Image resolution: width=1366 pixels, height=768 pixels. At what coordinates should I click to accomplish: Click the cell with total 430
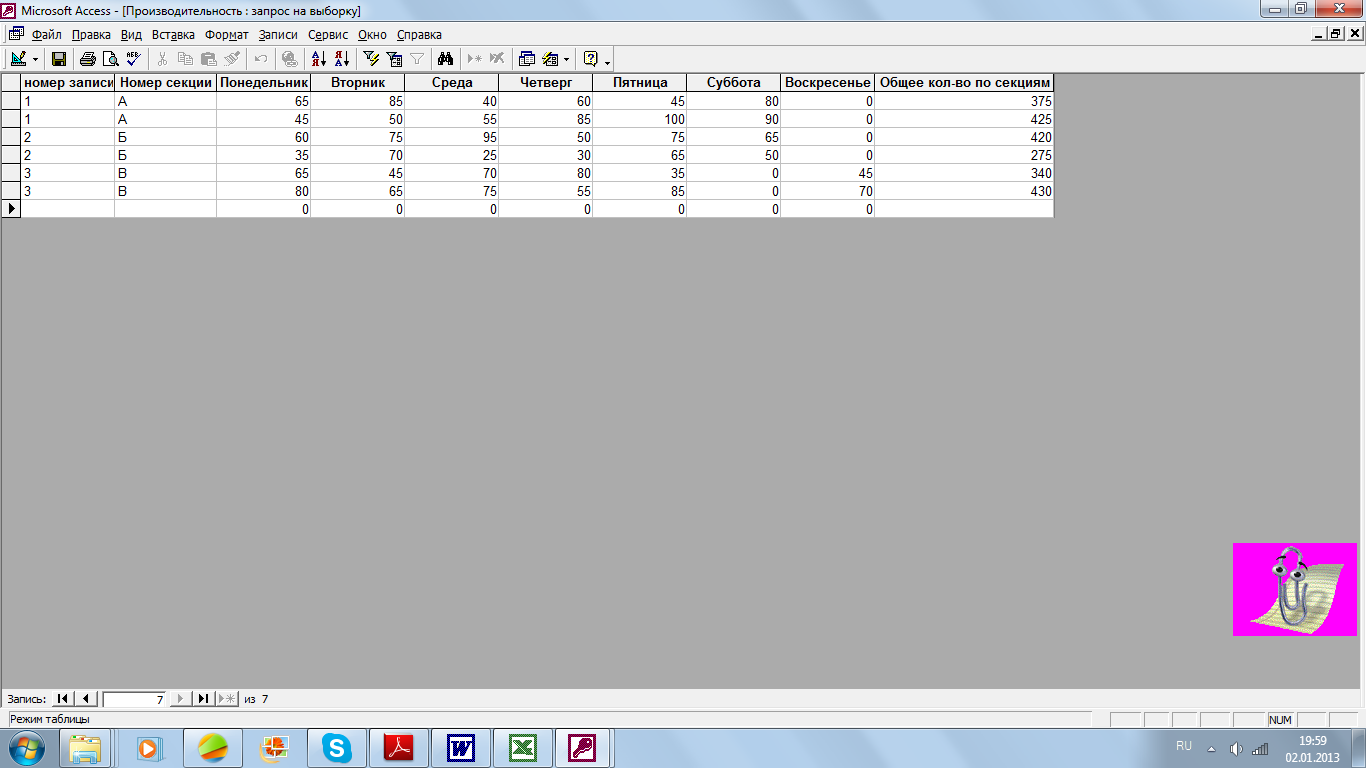964,191
